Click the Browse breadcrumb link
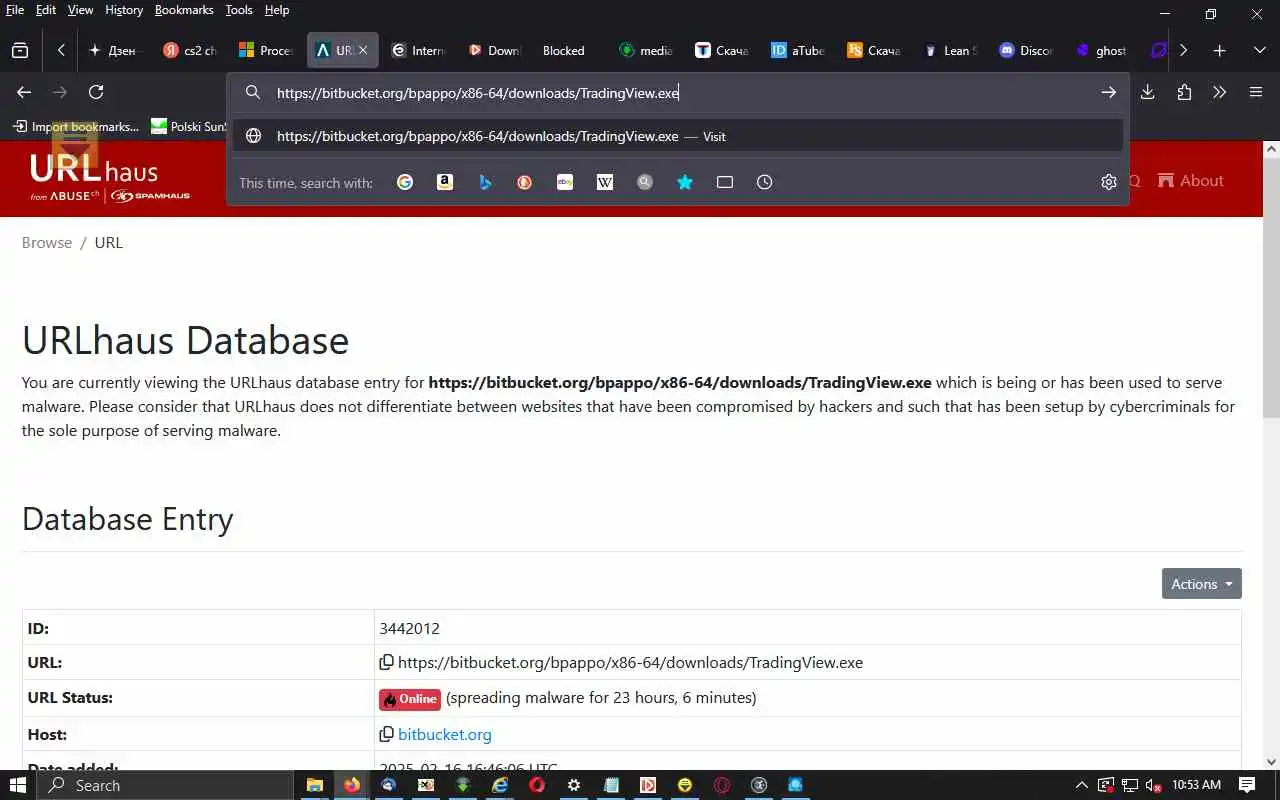This screenshot has width=1280, height=800. [47, 242]
